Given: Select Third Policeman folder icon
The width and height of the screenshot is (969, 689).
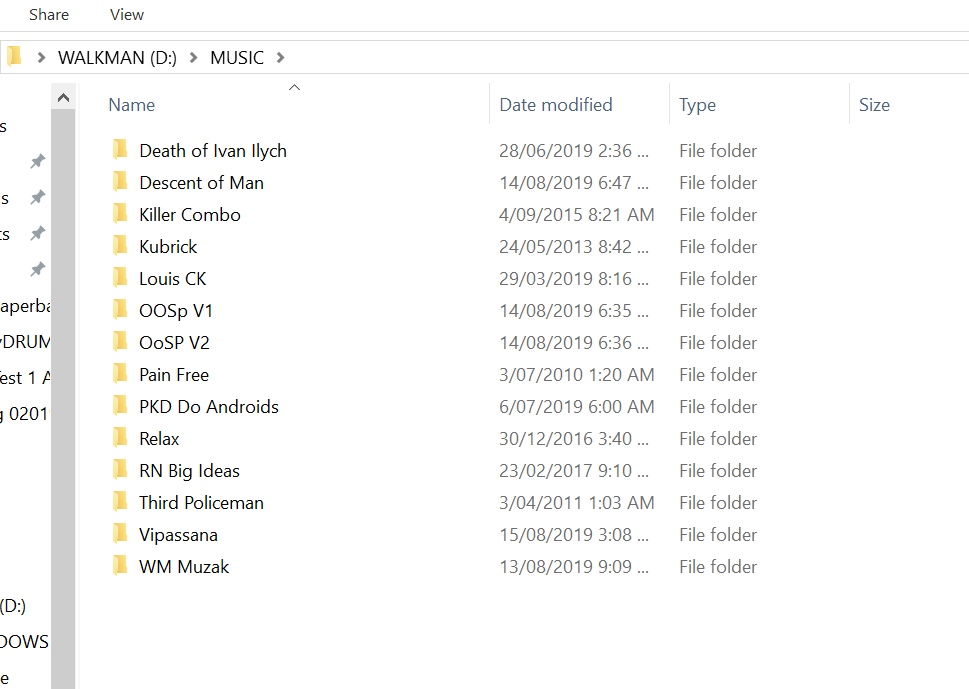Looking at the screenshot, I should pos(120,502).
